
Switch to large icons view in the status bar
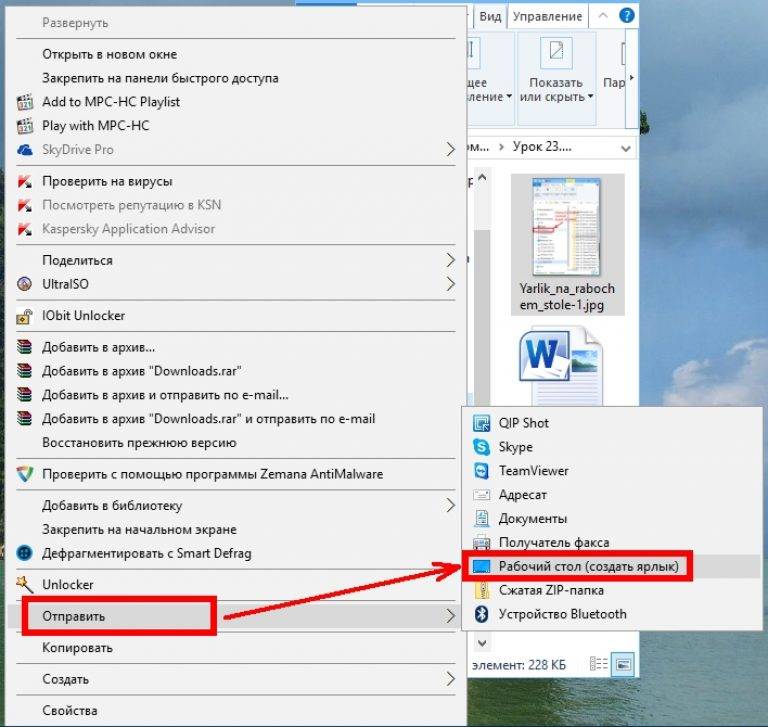[622, 664]
